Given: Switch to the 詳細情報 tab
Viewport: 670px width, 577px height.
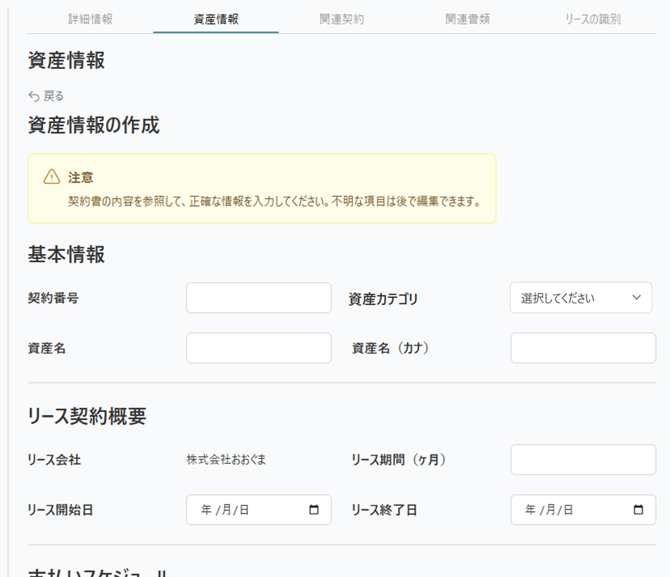Looking at the screenshot, I should (x=91, y=19).
